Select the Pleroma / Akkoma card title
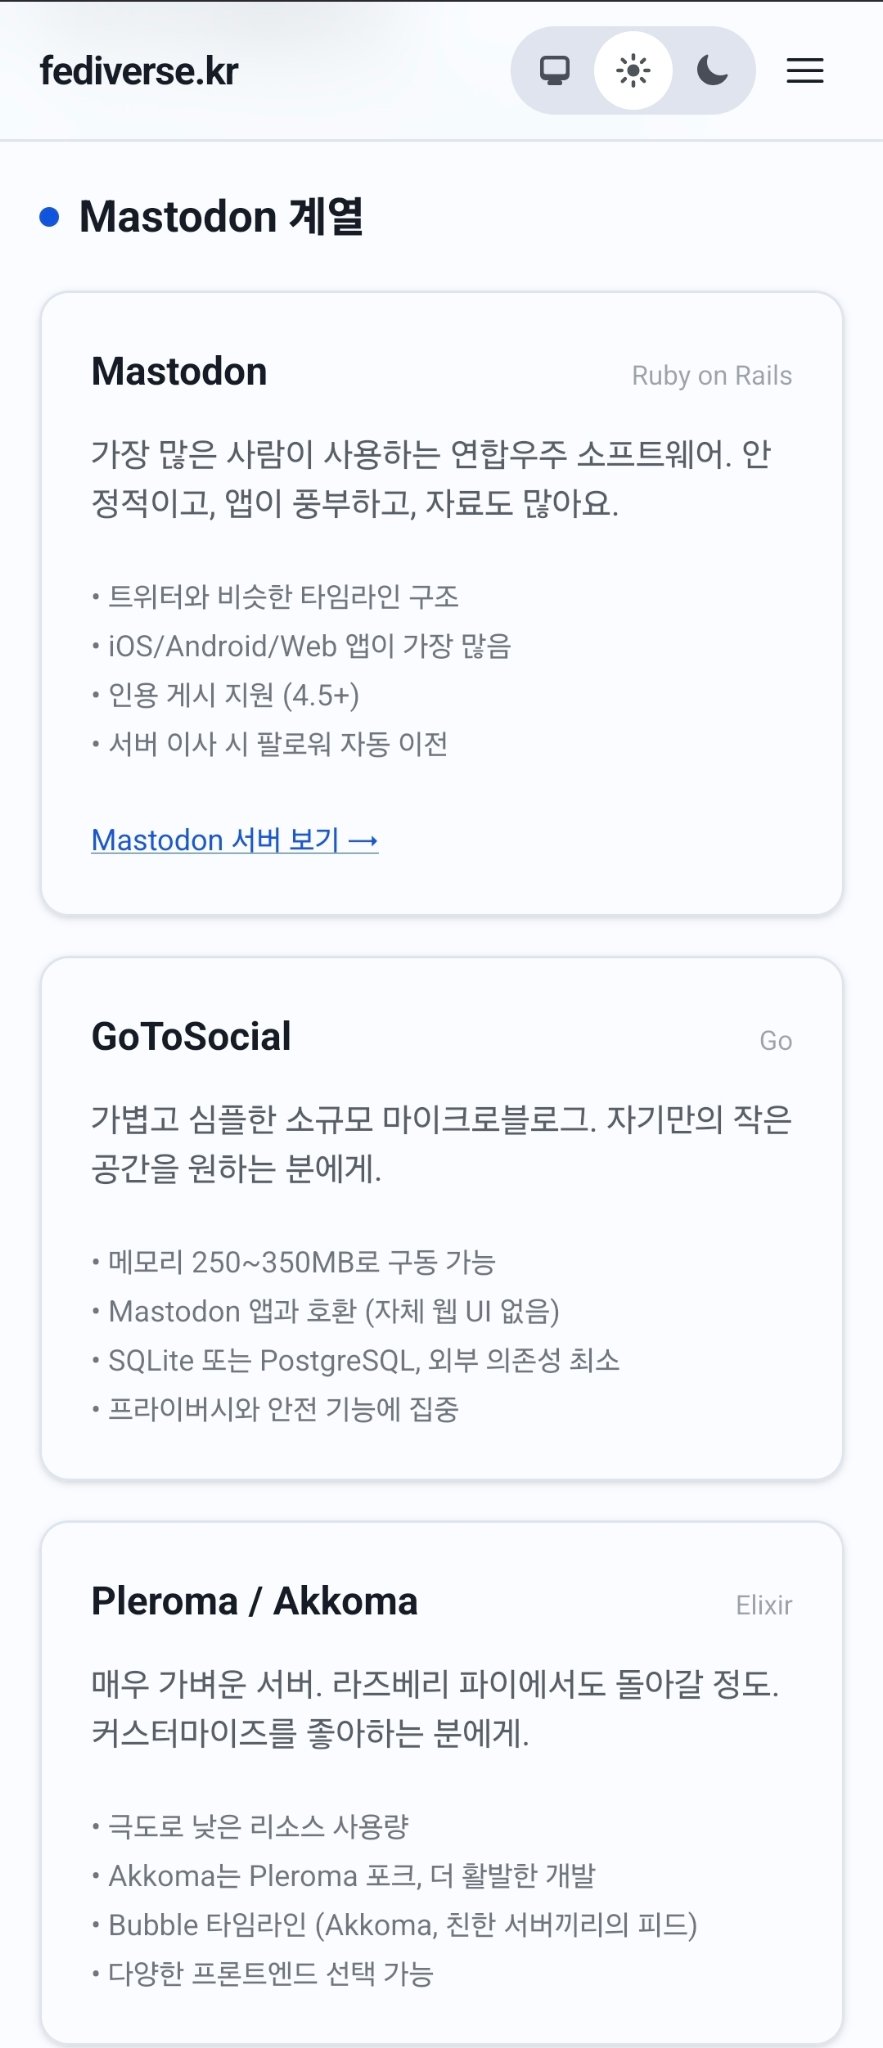The width and height of the screenshot is (883, 2048). point(254,1601)
